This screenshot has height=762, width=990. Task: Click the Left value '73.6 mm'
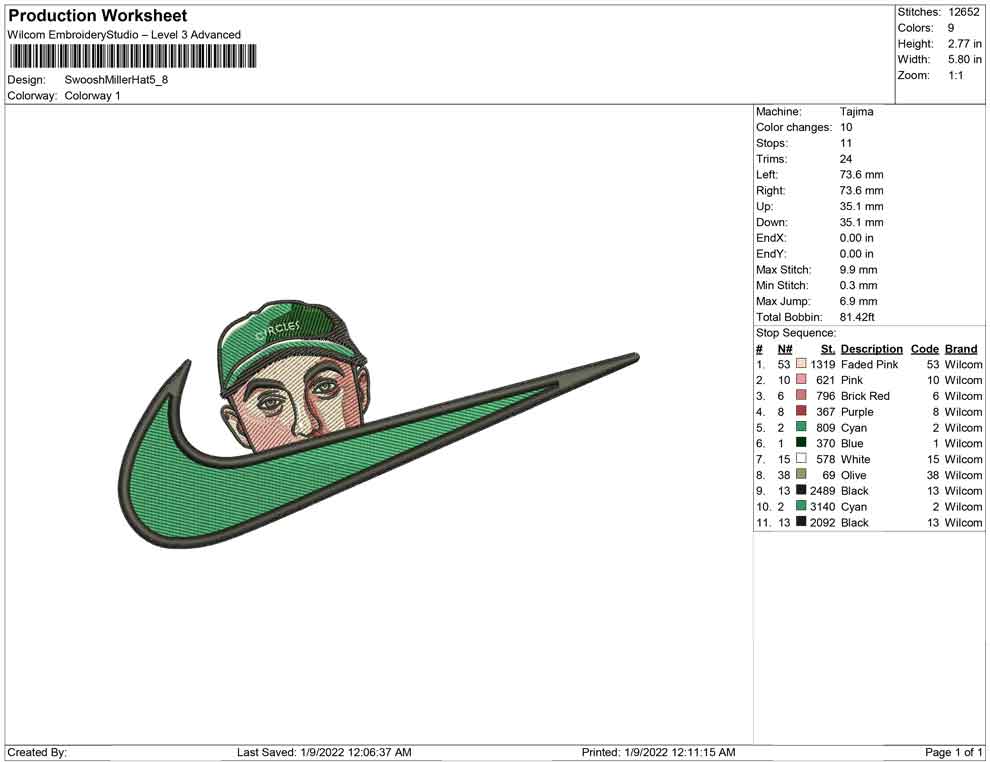click(x=861, y=175)
